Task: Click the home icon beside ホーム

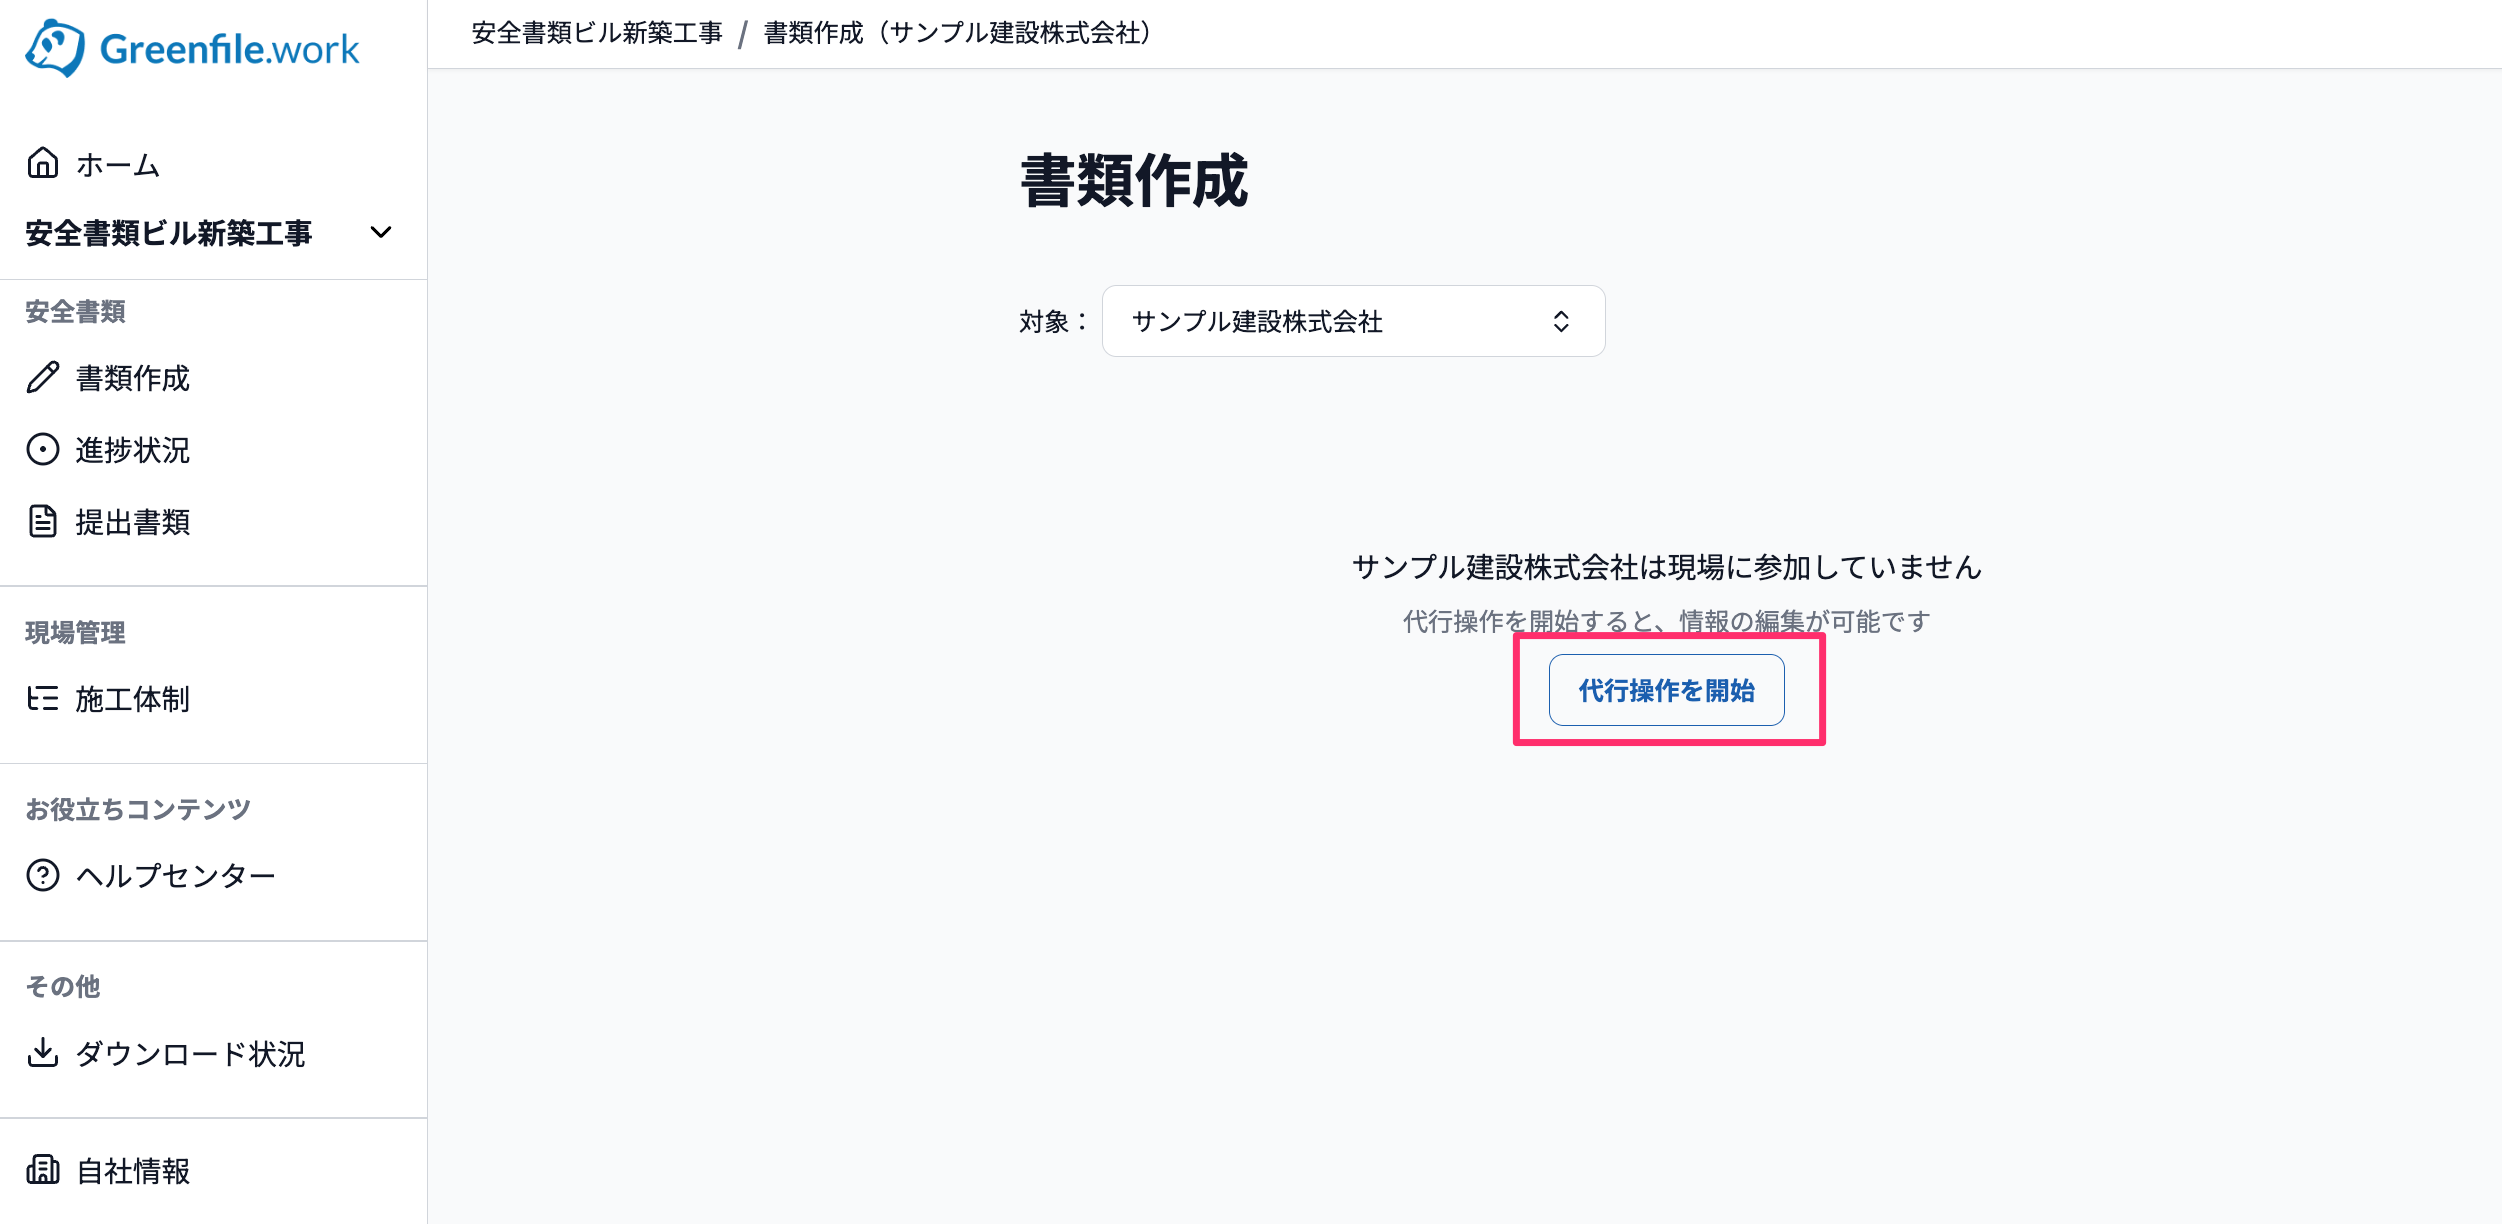Action: (42, 163)
